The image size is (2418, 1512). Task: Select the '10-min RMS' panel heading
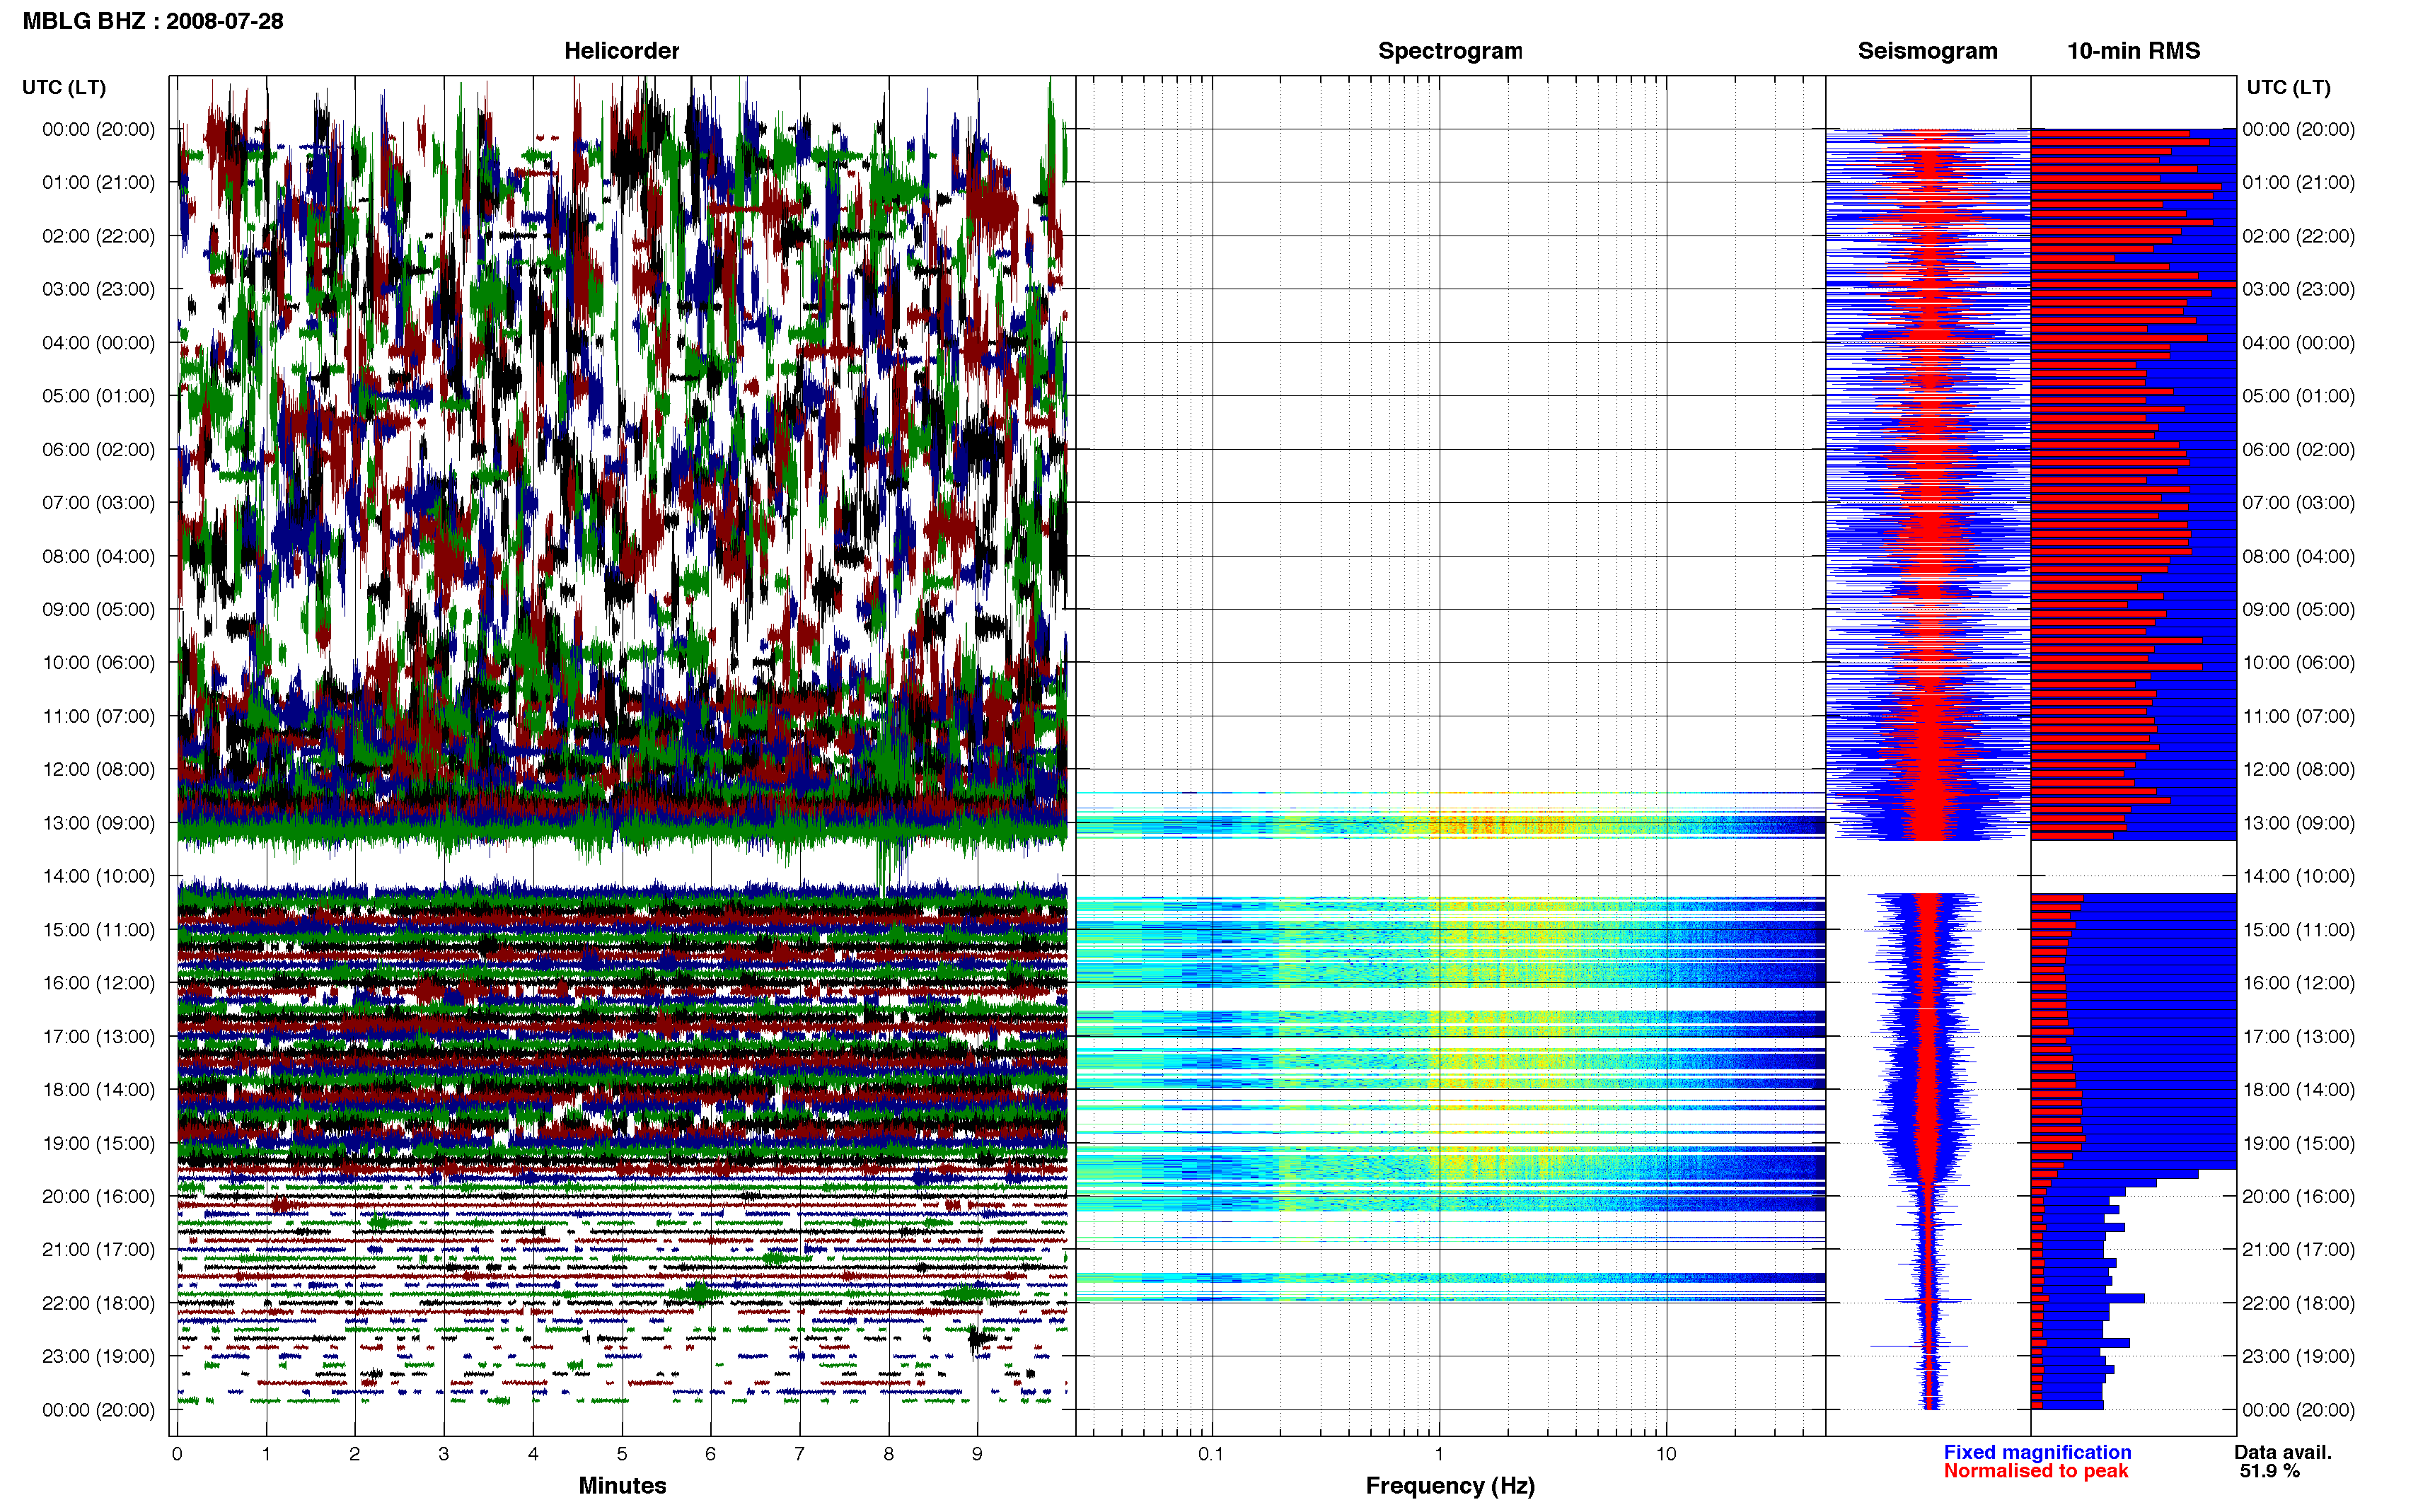pyautogui.click(x=2133, y=51)
